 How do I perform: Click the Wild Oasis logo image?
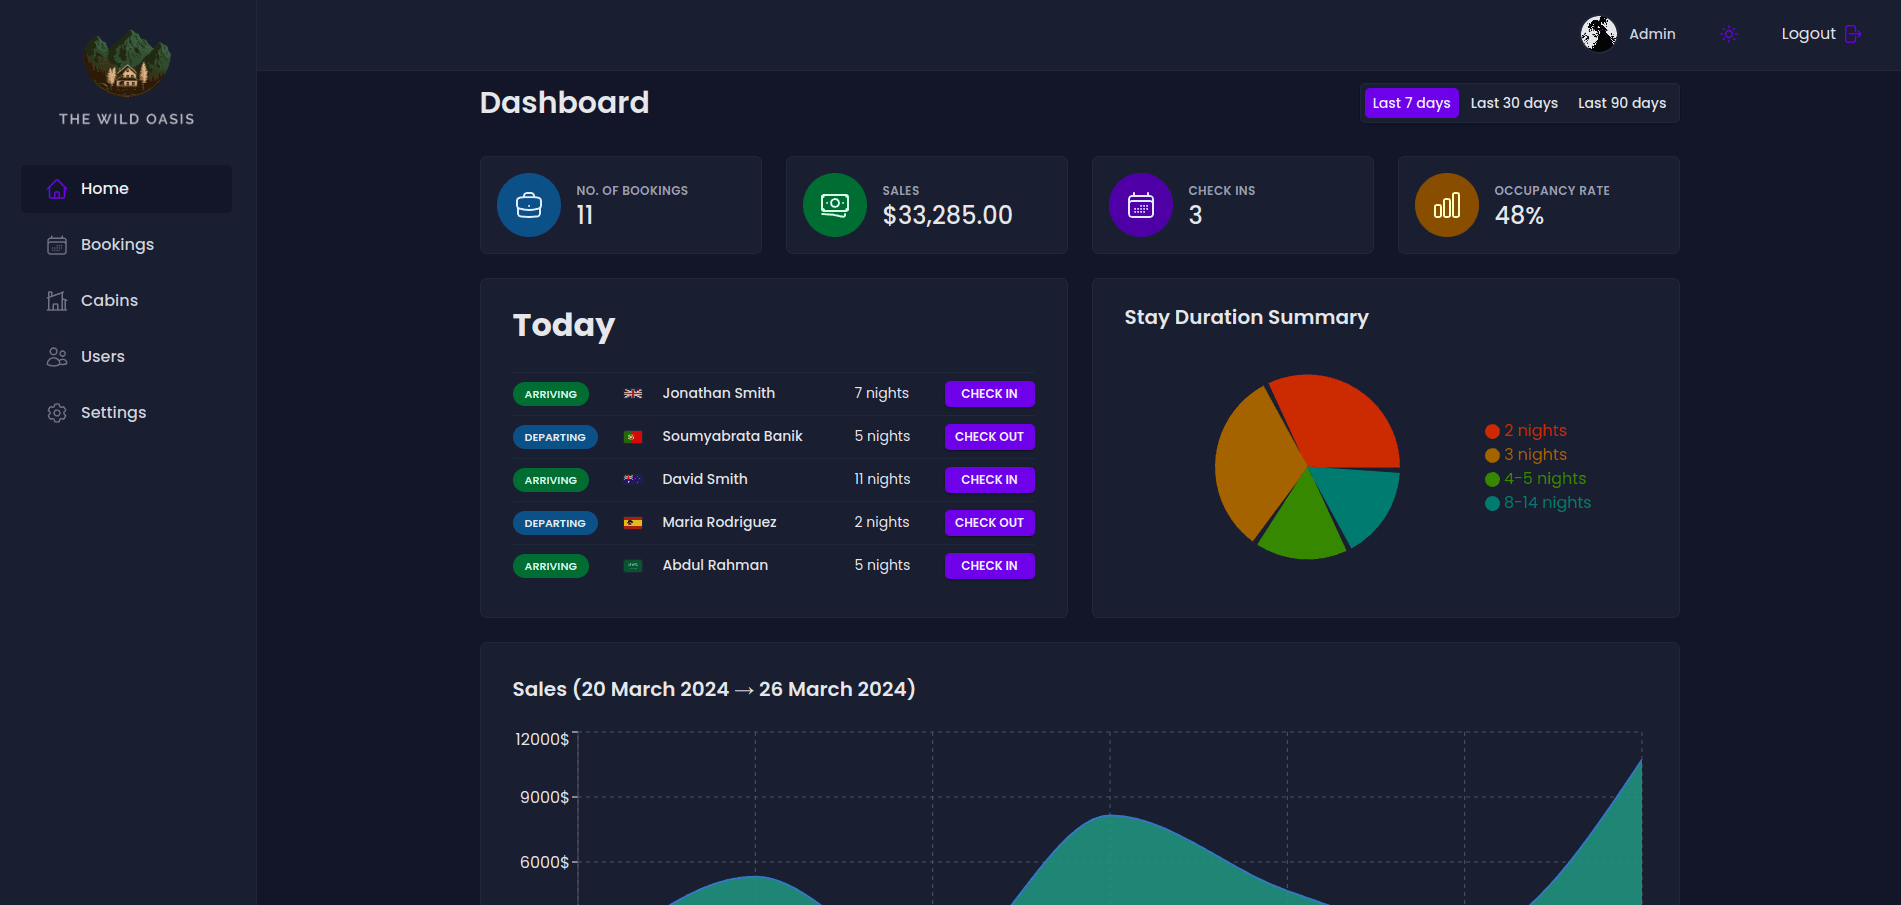[127, 65]
